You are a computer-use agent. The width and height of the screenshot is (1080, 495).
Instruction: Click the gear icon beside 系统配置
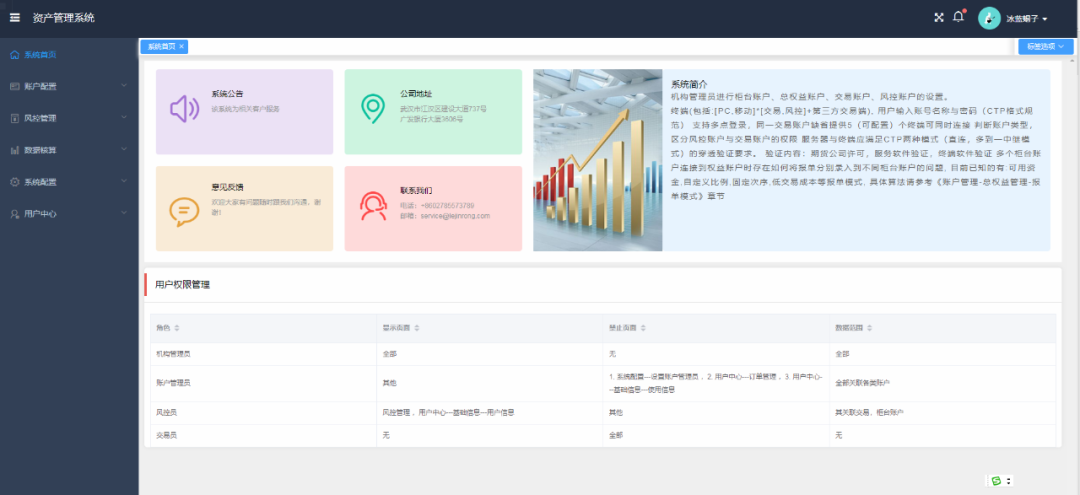pos(14,182)
